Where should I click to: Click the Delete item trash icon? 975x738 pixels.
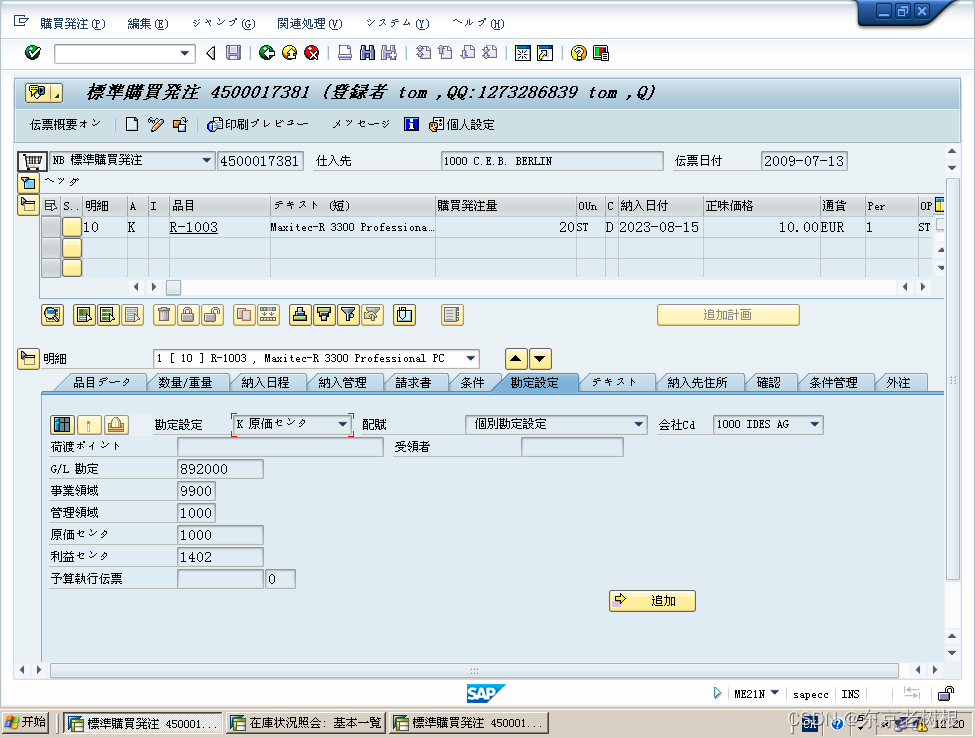164,315
